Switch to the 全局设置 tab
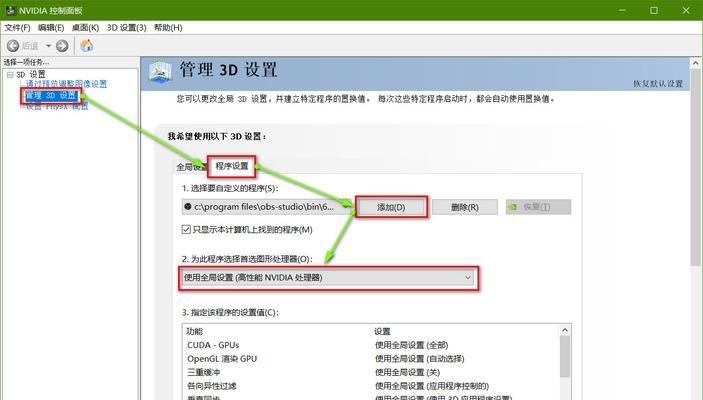The height and width of the screenshot is (400, 703). [191, 167]
